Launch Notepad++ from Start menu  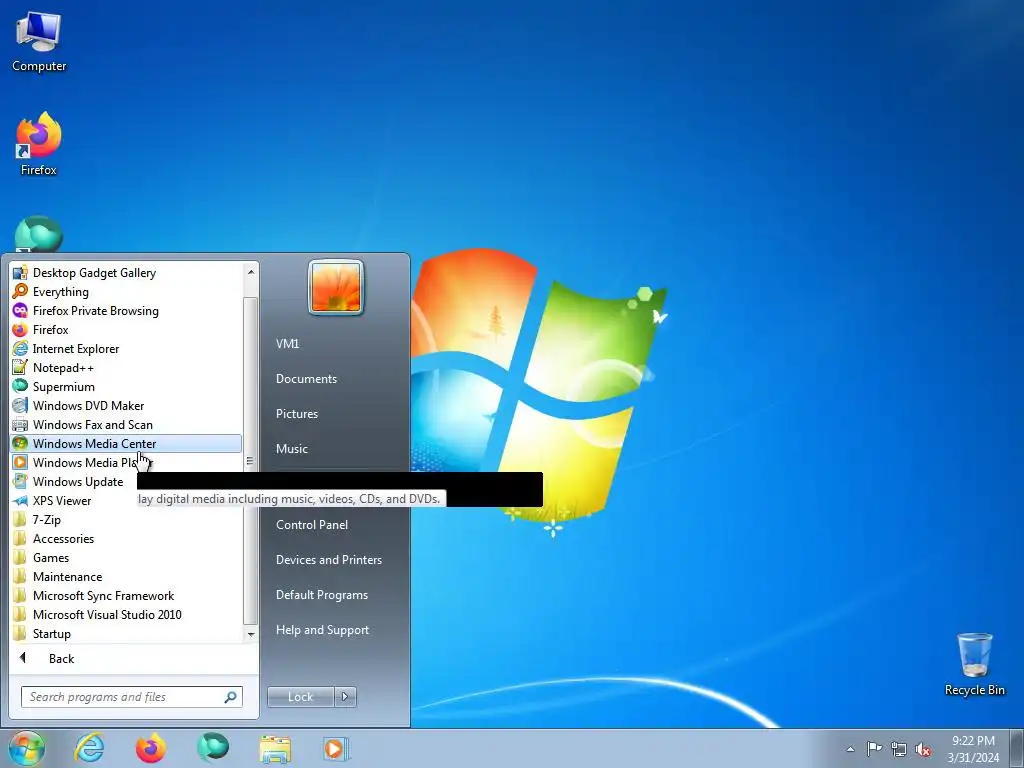coord(125,368)
